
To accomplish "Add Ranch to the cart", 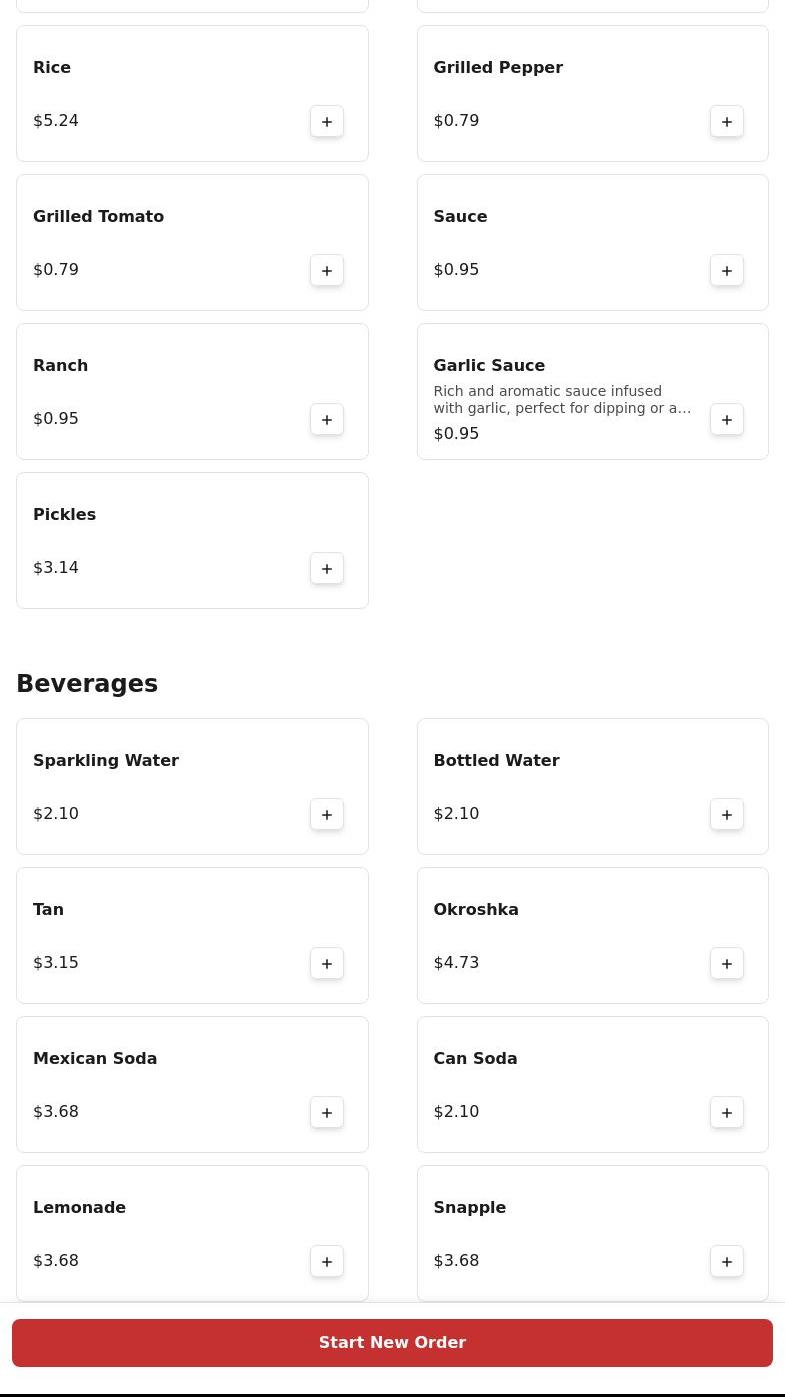I will point(327,419).
